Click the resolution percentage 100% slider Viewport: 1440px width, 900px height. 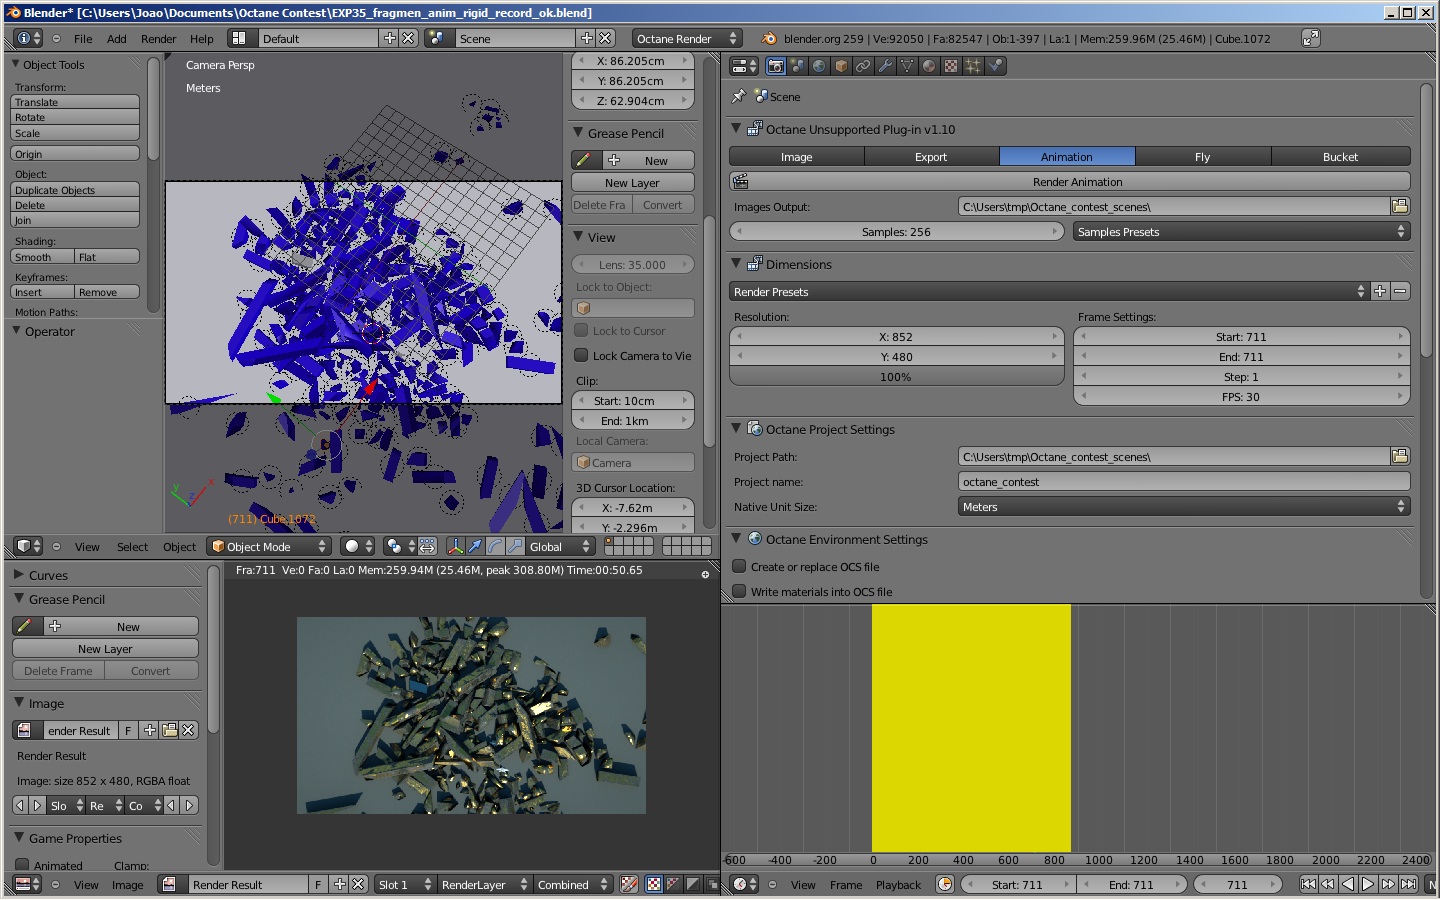[x=896, y=377]
